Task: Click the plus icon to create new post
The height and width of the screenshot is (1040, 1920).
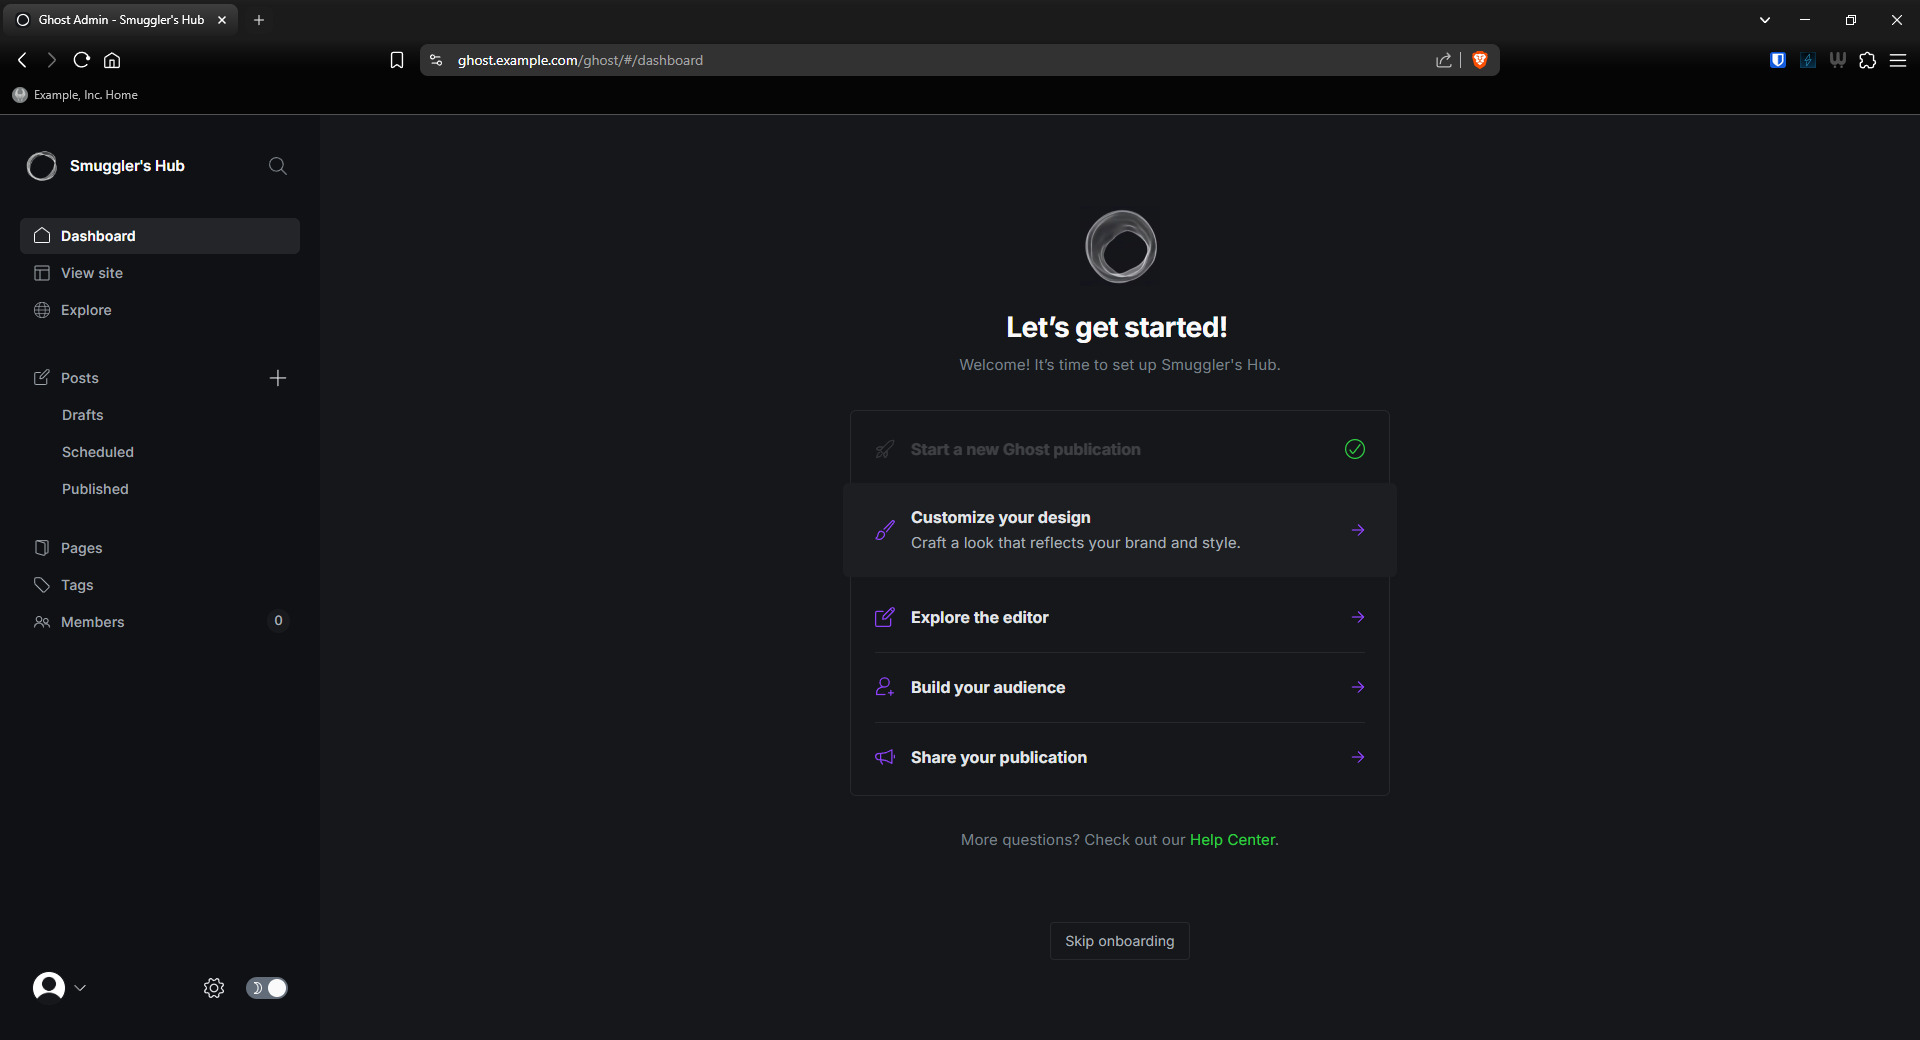Action: point(278,378)
